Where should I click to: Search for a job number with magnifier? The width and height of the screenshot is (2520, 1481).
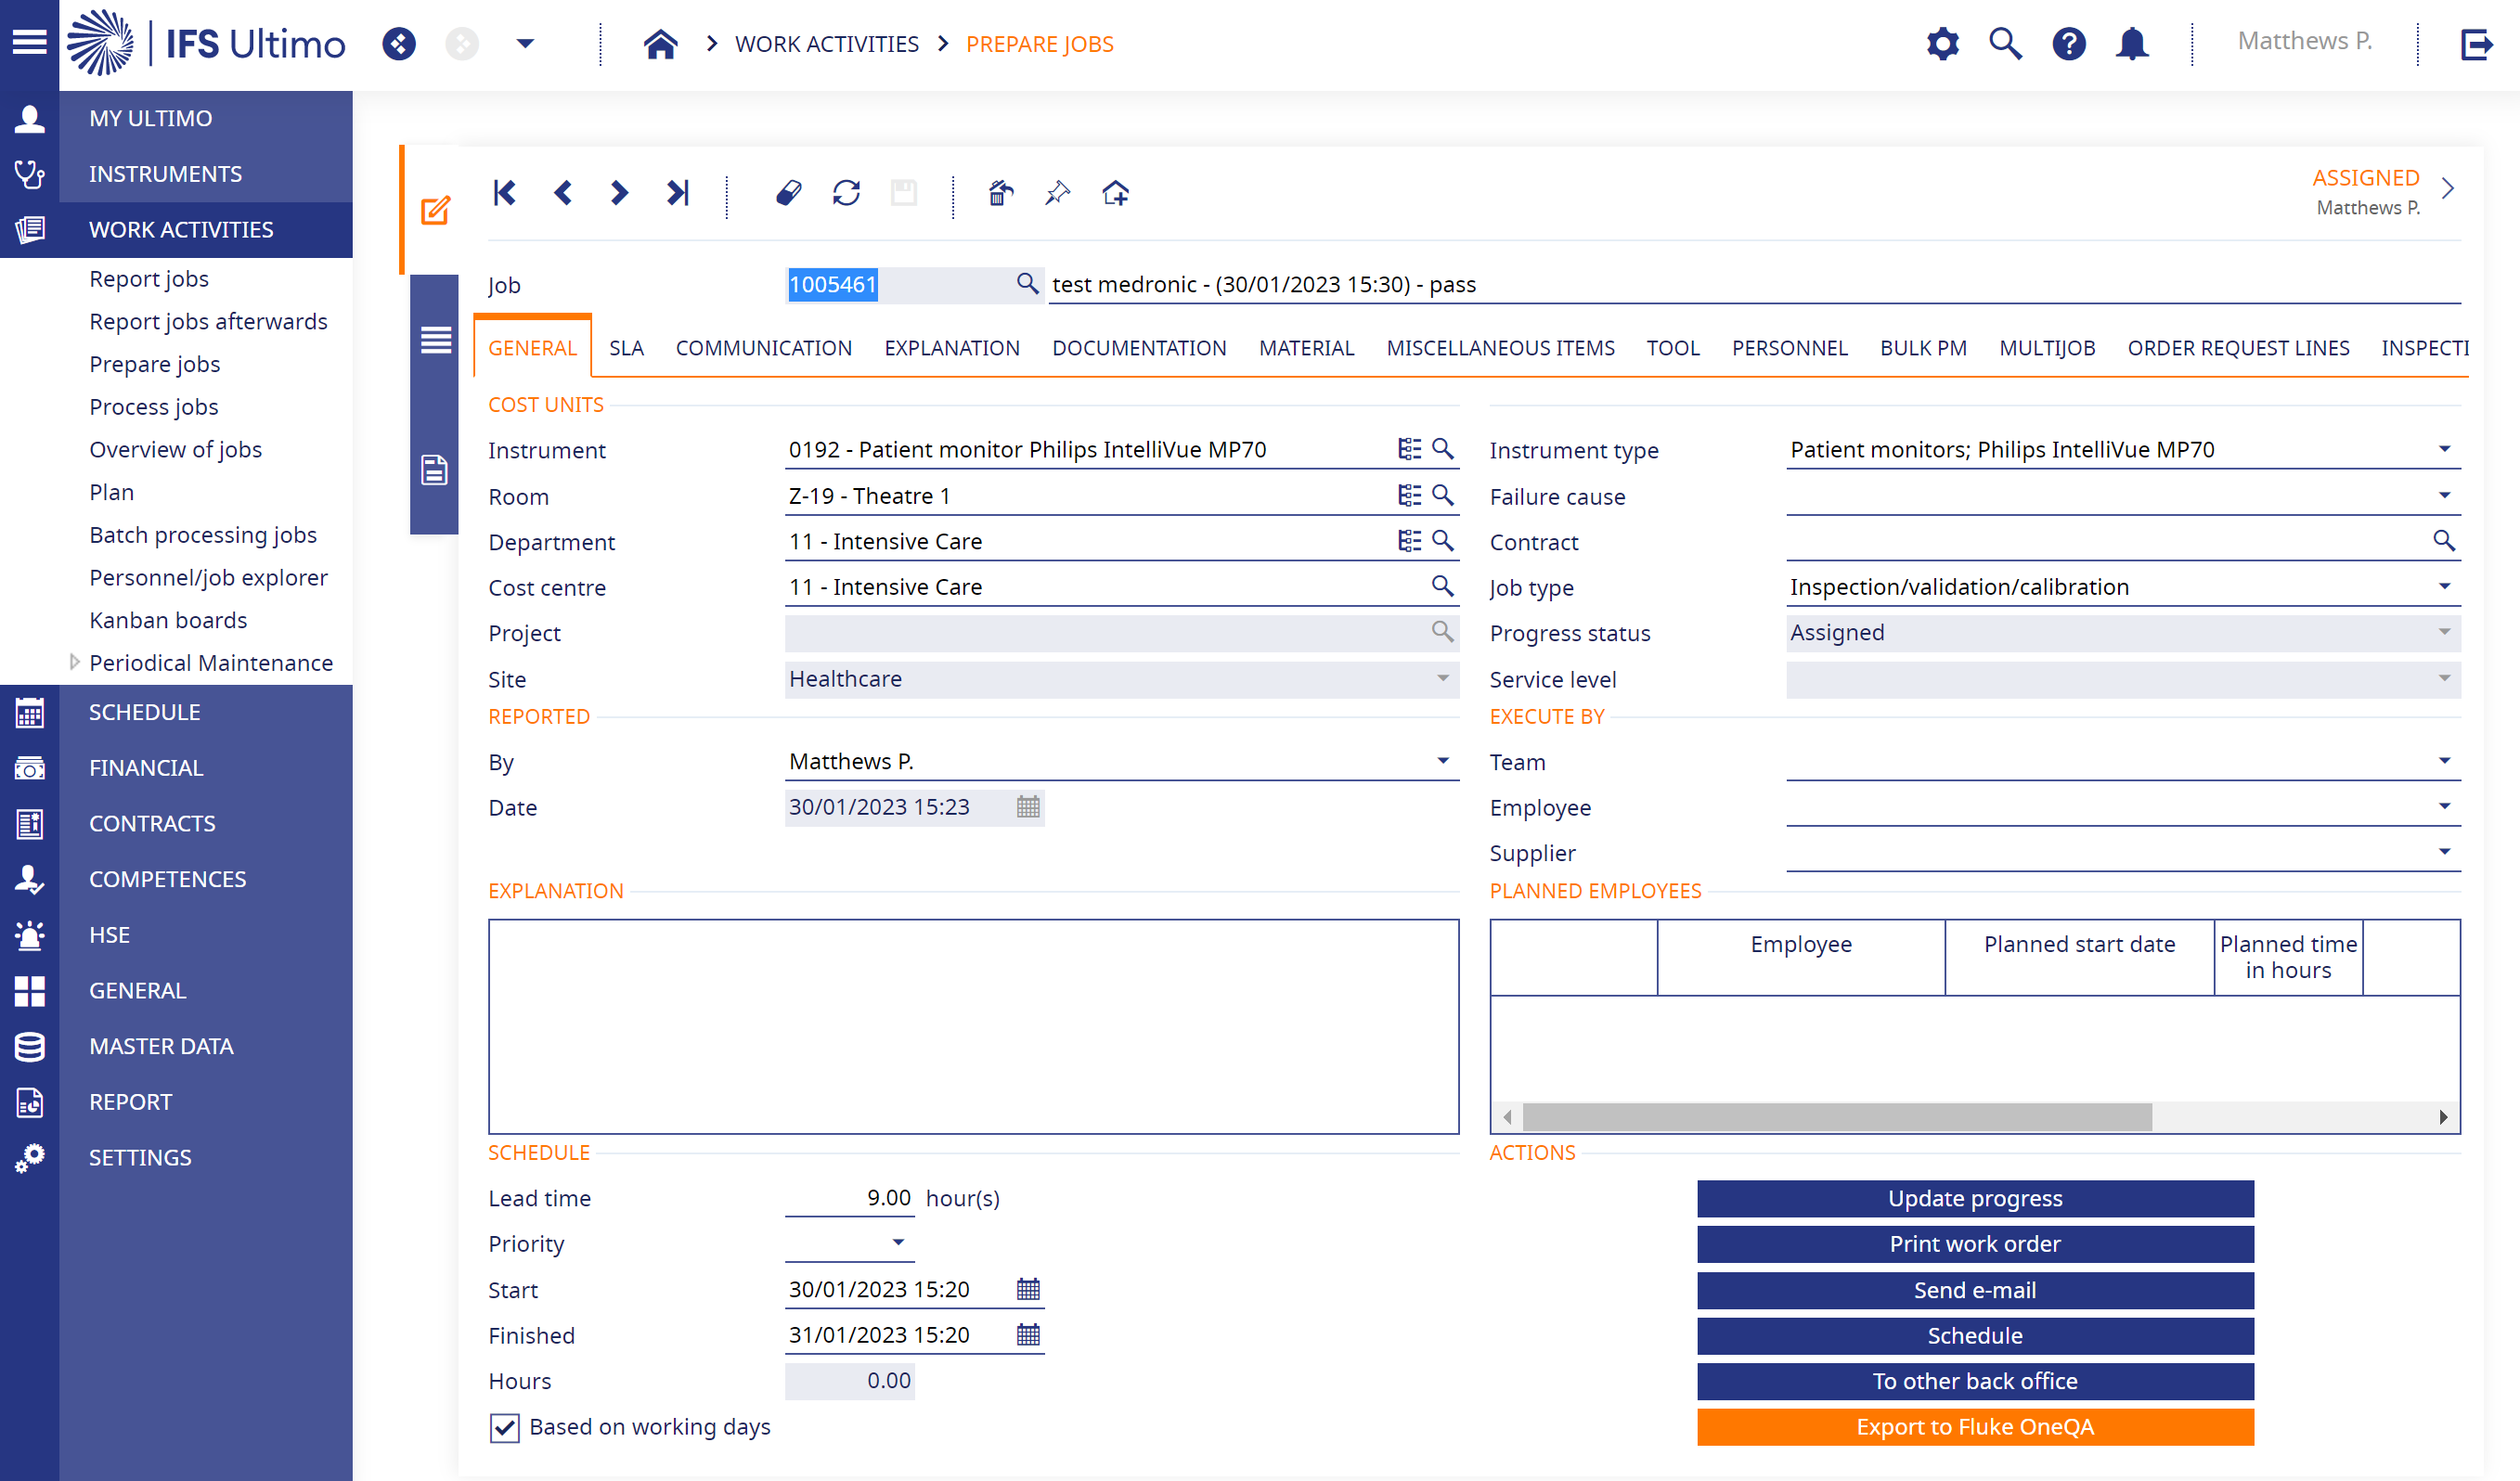coord(1027,284)
